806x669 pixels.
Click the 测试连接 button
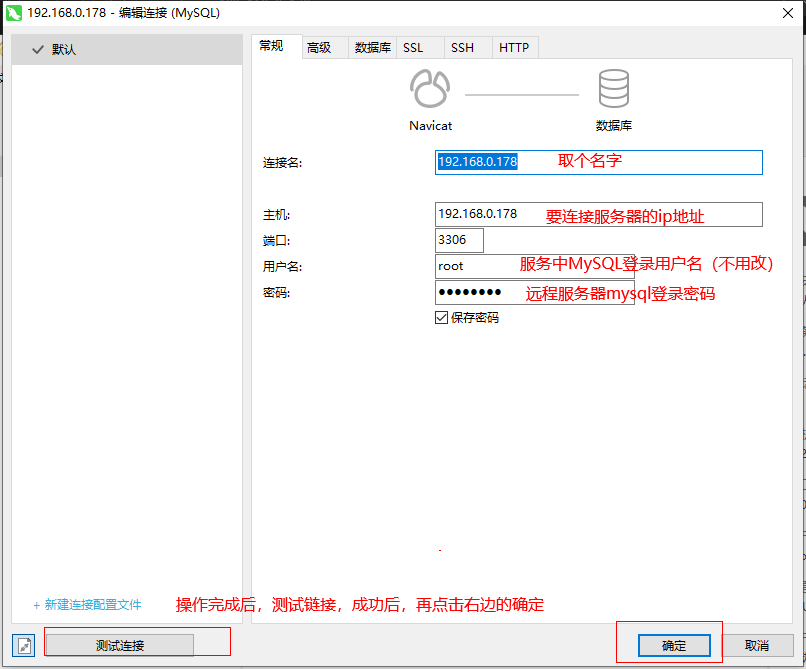pyautogui.click(x=120, y=645)
